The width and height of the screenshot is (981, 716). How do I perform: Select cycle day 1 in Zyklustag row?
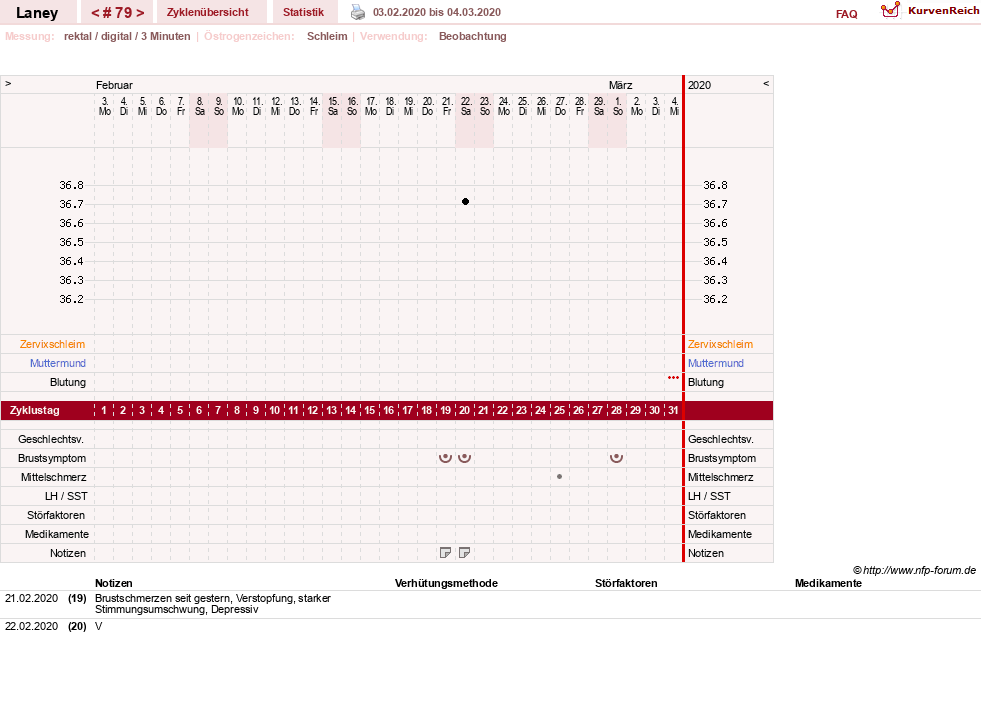(x=104, y=411)
